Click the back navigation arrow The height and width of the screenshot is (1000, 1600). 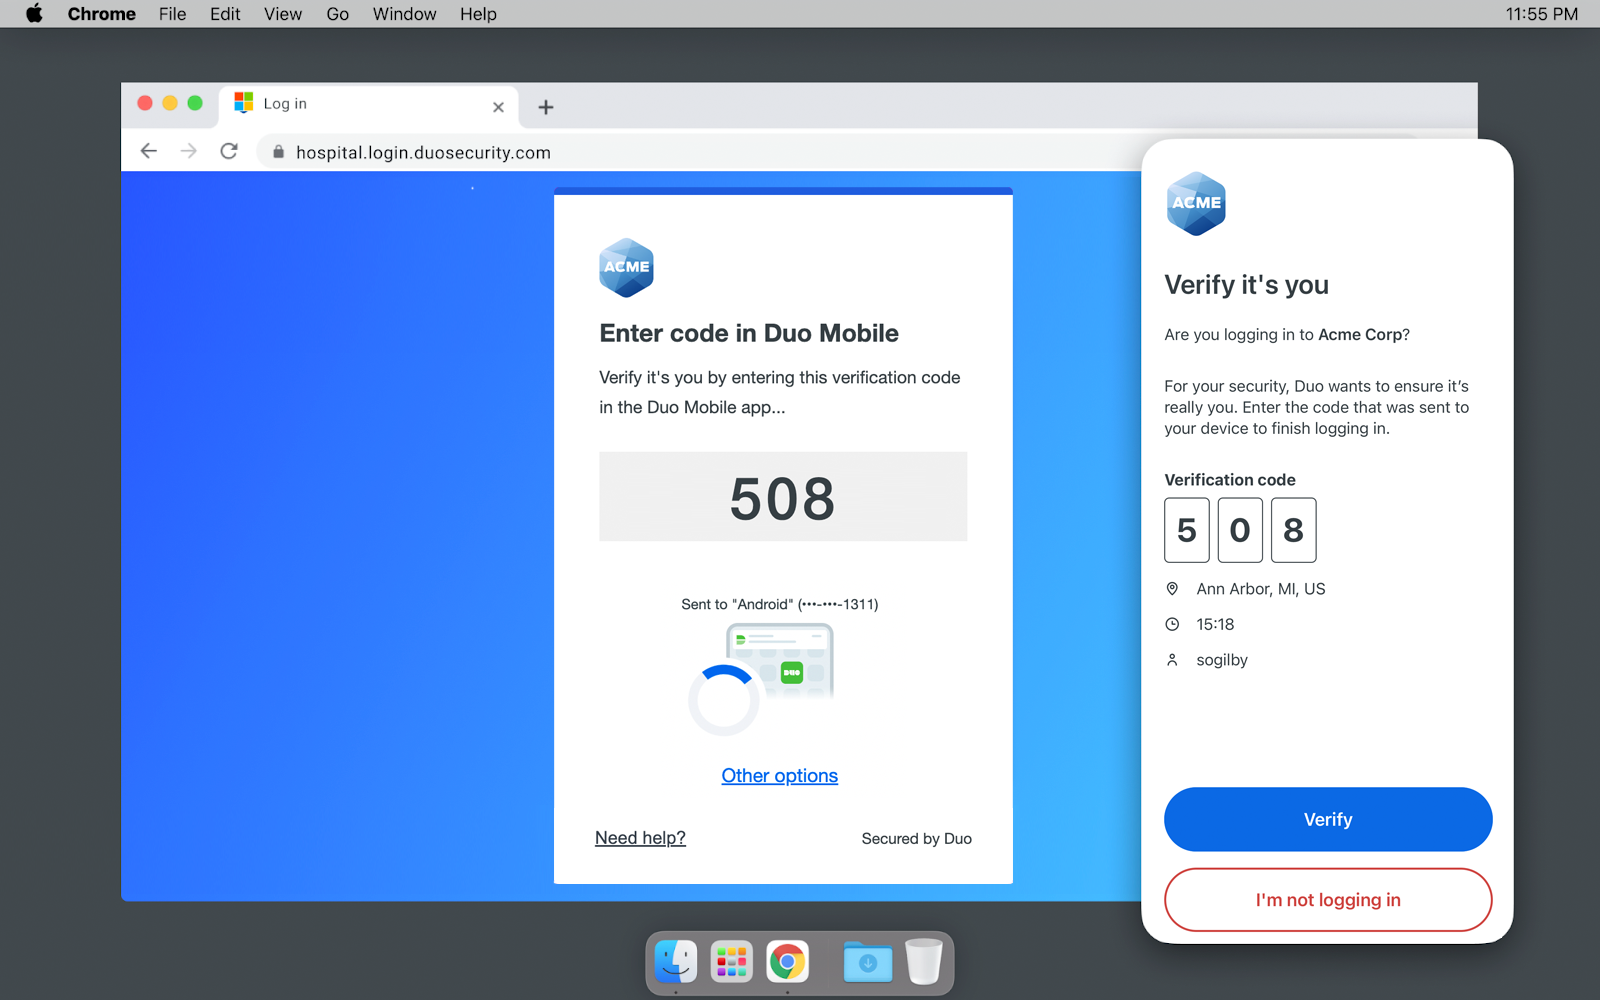pyautogui.click(x=148, y=150)
